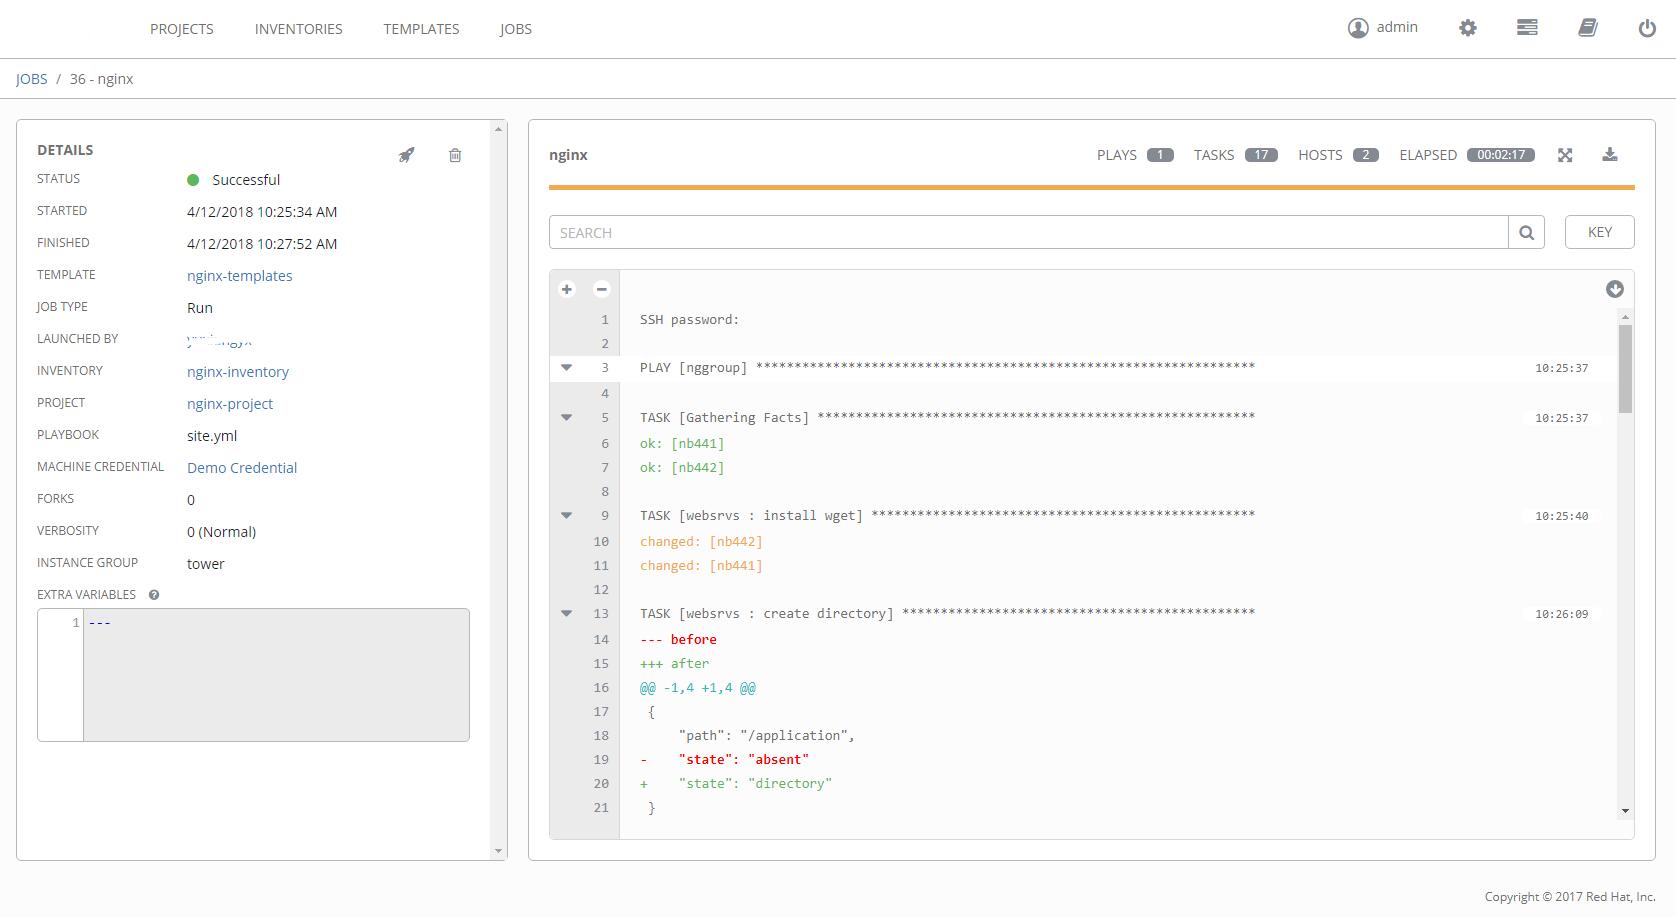This screenshot has height=917, width=1676.
Task: Jump to the bottom of output with the down arrow
Action: pyautogui.click(x=1615, y=289)
